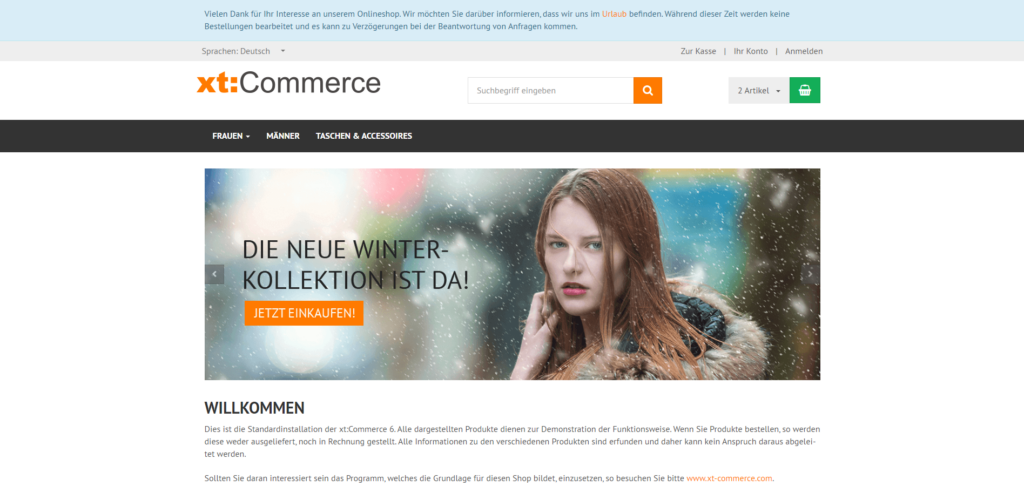This screenshot has height=493, width=1024.
Task: Click the Willkommen heading
Action: (255, 408)
